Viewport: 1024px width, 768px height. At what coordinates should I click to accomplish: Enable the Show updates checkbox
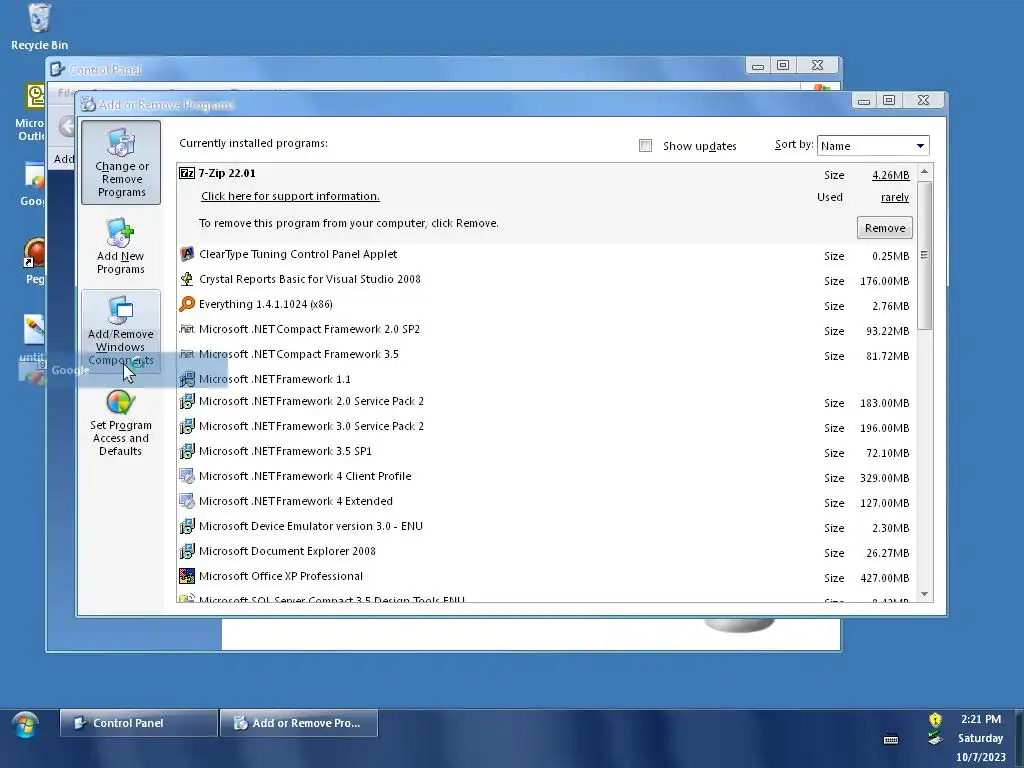[645, 146]
